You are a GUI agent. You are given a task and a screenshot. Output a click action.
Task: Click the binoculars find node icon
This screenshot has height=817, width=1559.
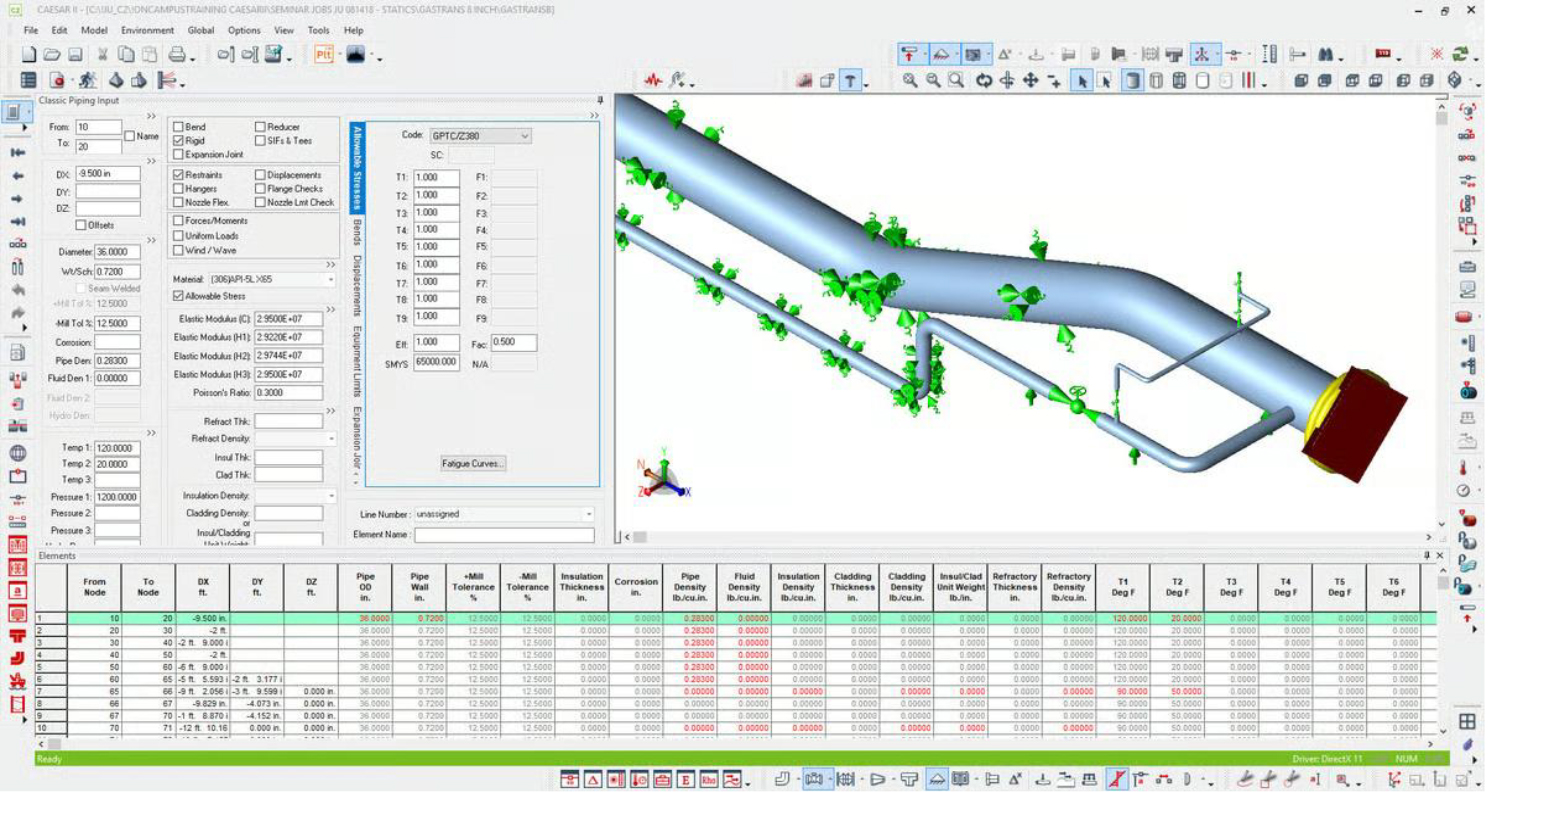point(1326,54)
